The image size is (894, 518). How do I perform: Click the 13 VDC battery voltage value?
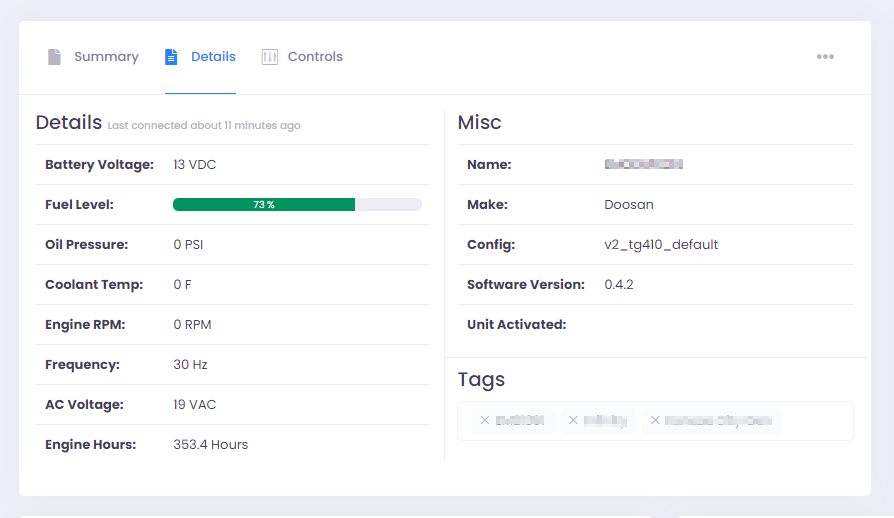[194, 164]
